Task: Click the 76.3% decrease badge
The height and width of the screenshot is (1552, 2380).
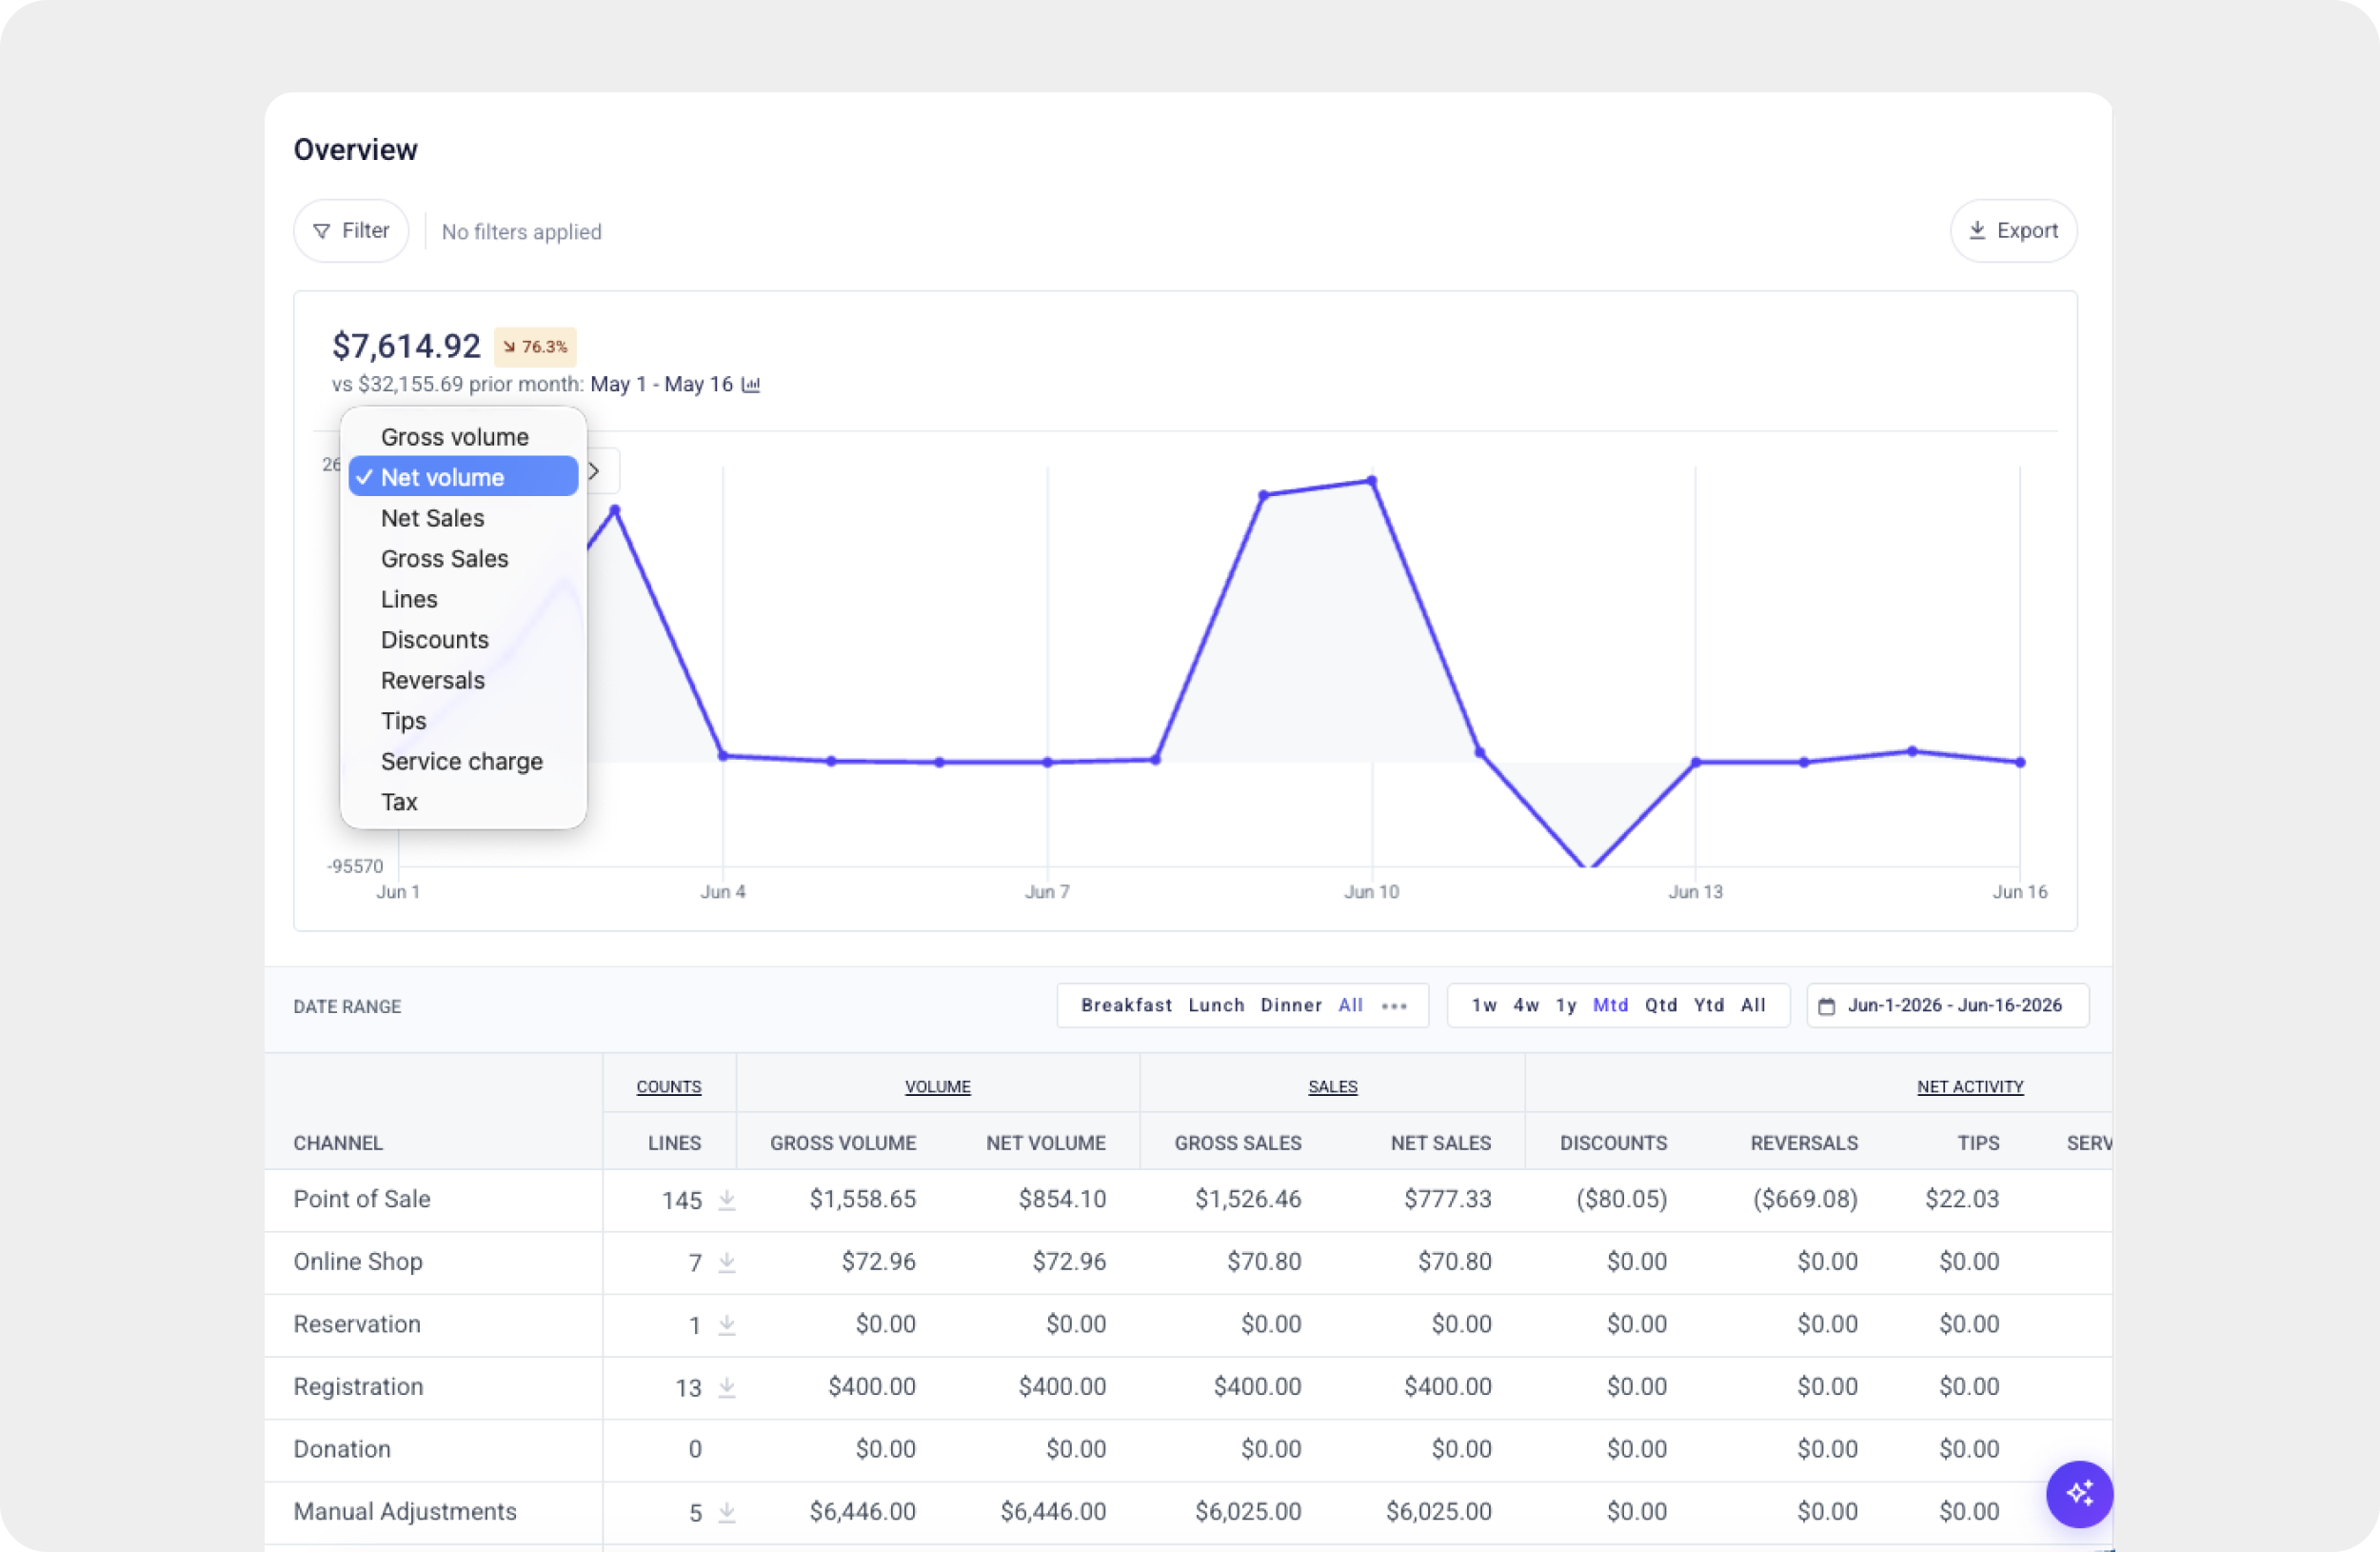Action: click(x=535, y=347)
